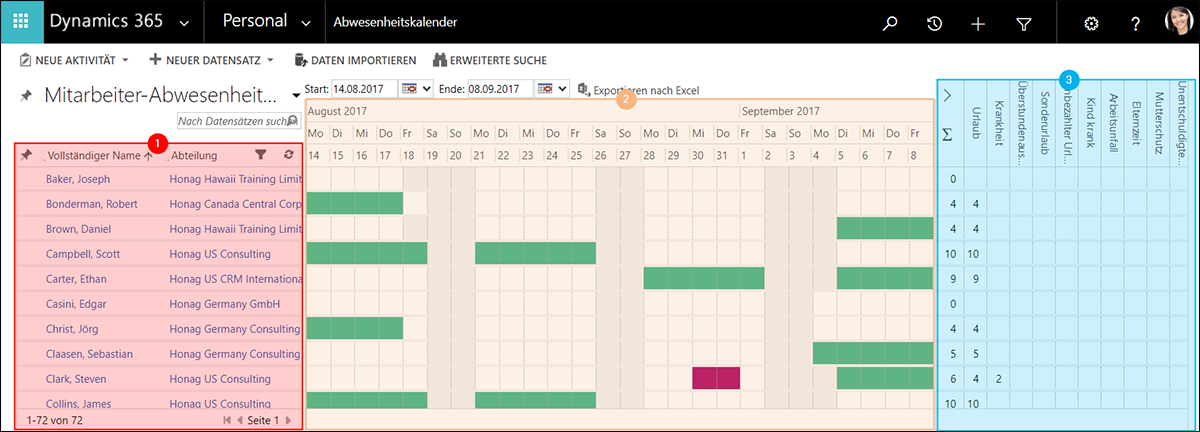Click the plus quick create icon
Screen dimensions: 1200x432
(978, 23)
